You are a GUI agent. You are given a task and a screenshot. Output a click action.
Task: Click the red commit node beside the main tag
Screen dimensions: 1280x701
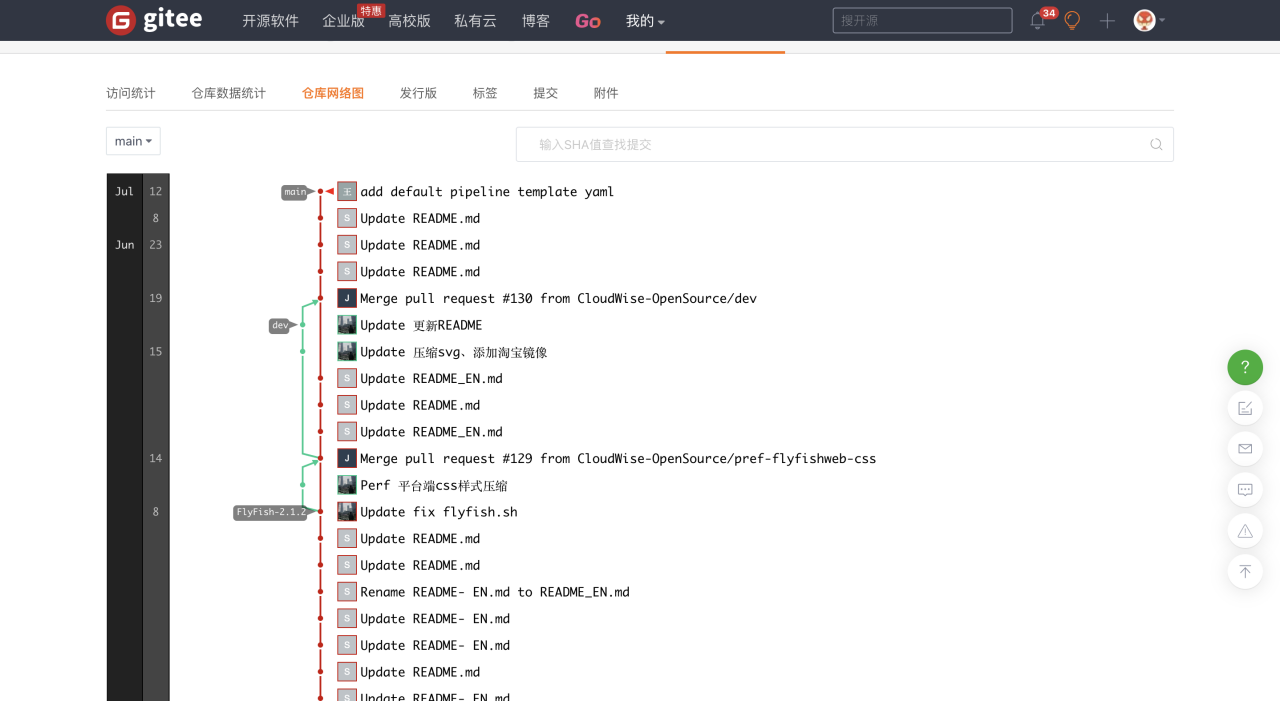click(x=320, y=191)
